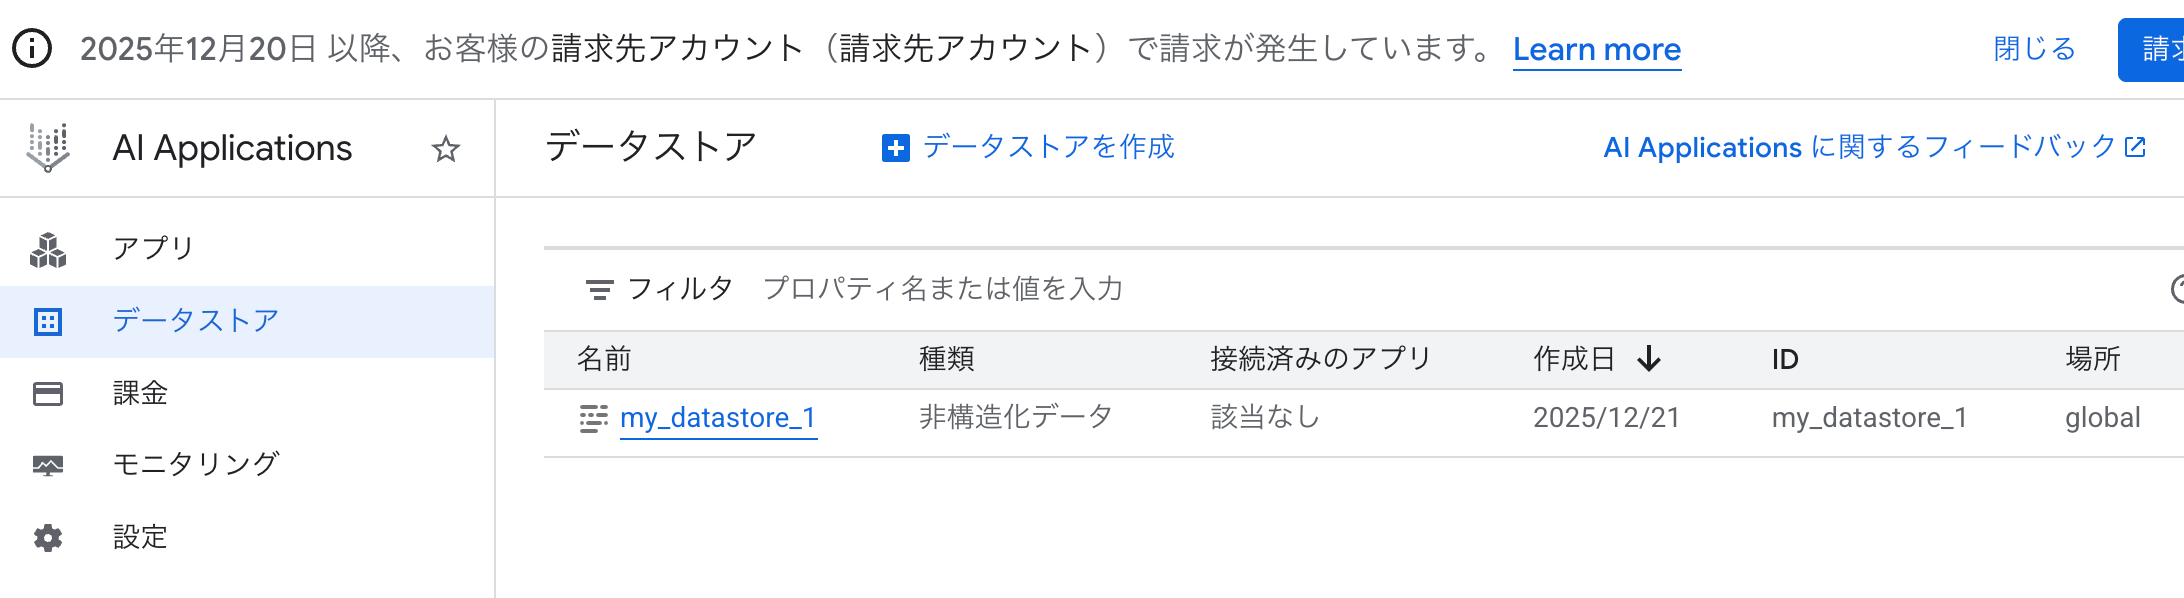The image size is (2184, 598).
Task: Click the AI Applications logo icon
Action: point(47,147)
